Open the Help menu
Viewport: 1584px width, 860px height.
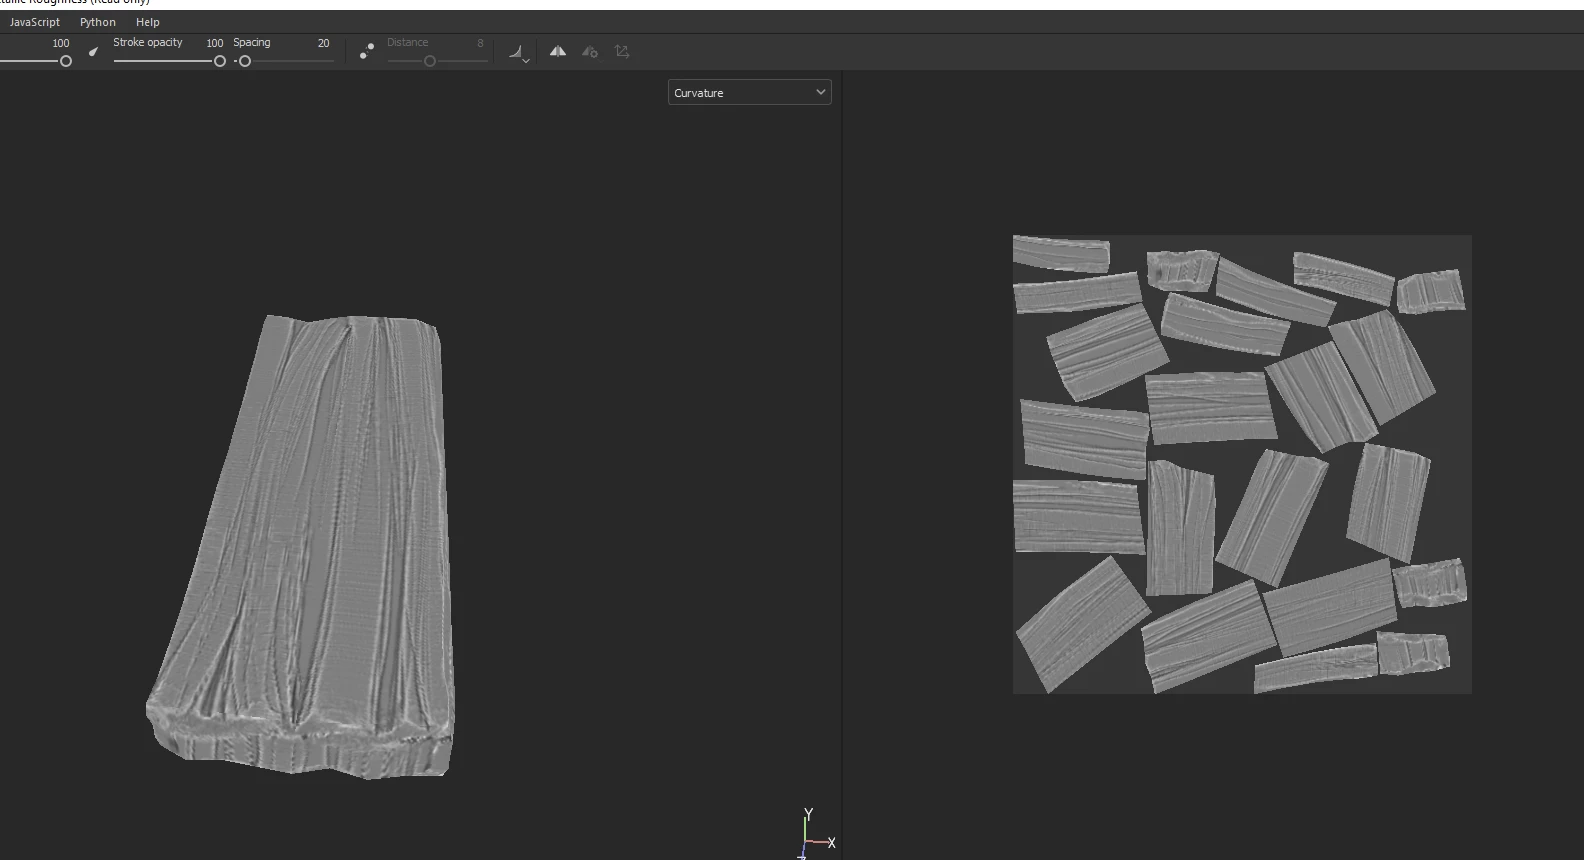(148, 22)
